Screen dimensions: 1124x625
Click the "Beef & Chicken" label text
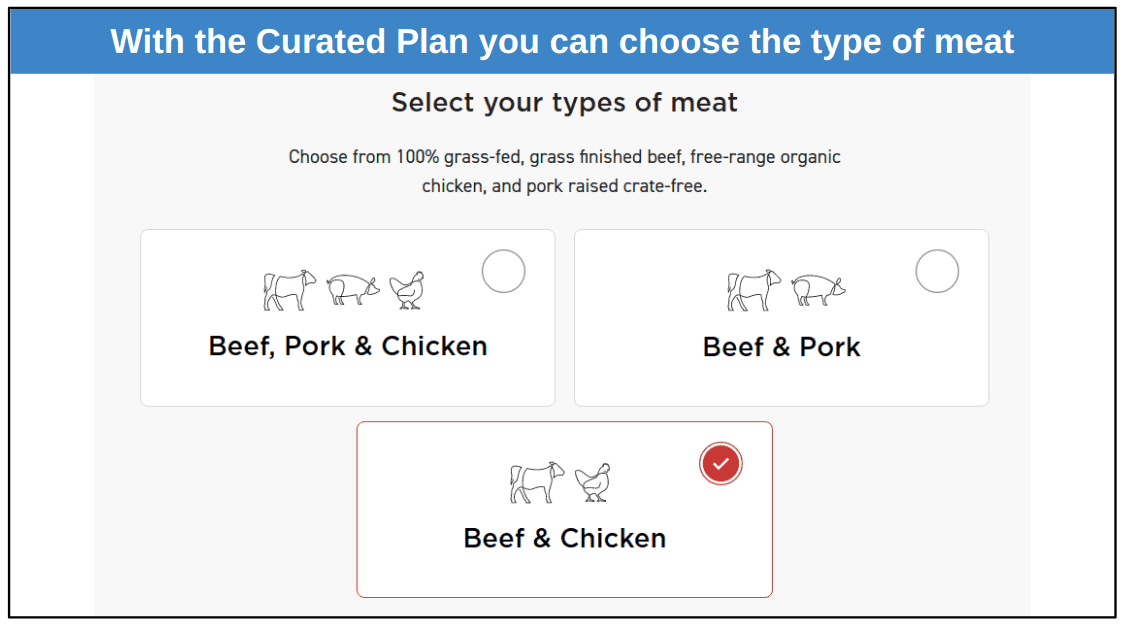click(565, 538)
